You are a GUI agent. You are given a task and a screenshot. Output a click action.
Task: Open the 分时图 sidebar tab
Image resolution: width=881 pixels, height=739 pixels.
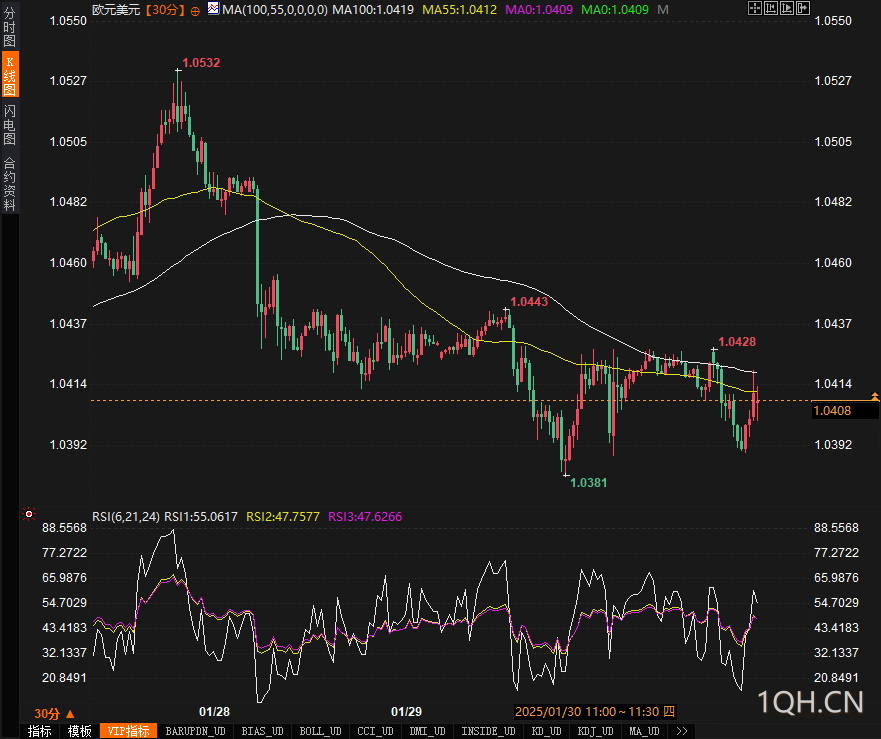point(10,26)
